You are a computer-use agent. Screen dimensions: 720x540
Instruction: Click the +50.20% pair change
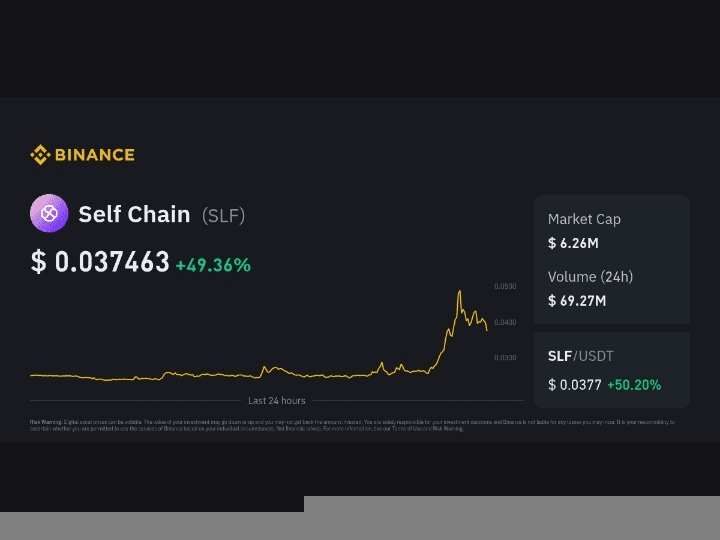point(634,384)
